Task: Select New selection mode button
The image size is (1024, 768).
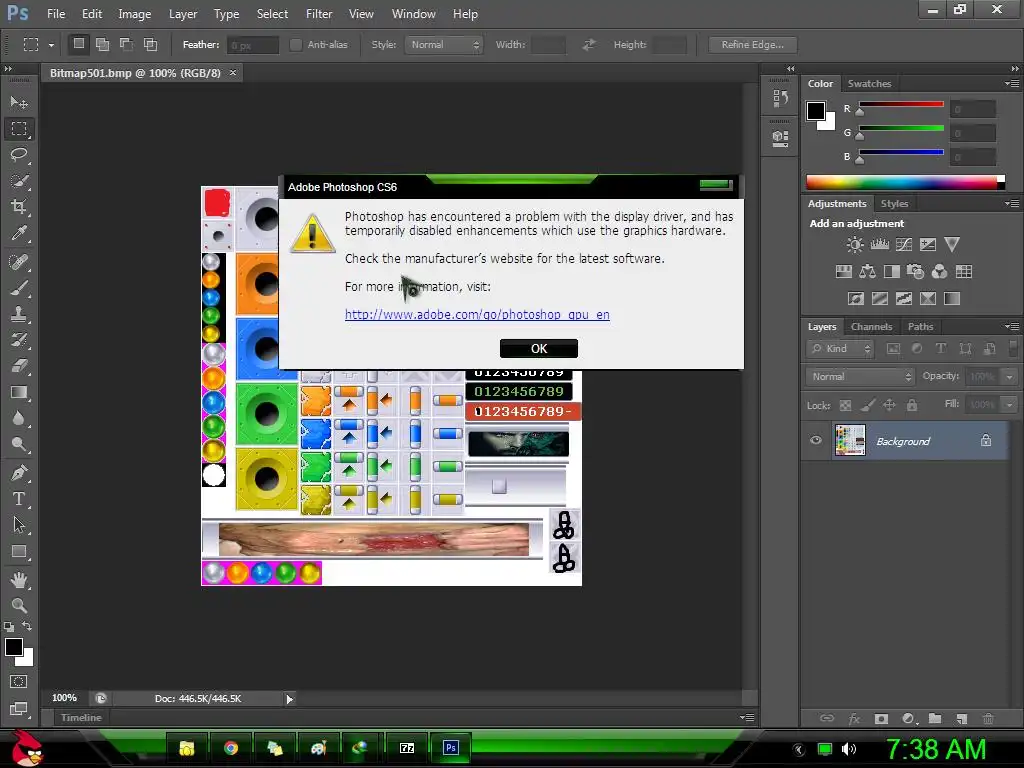Action: 78,44
